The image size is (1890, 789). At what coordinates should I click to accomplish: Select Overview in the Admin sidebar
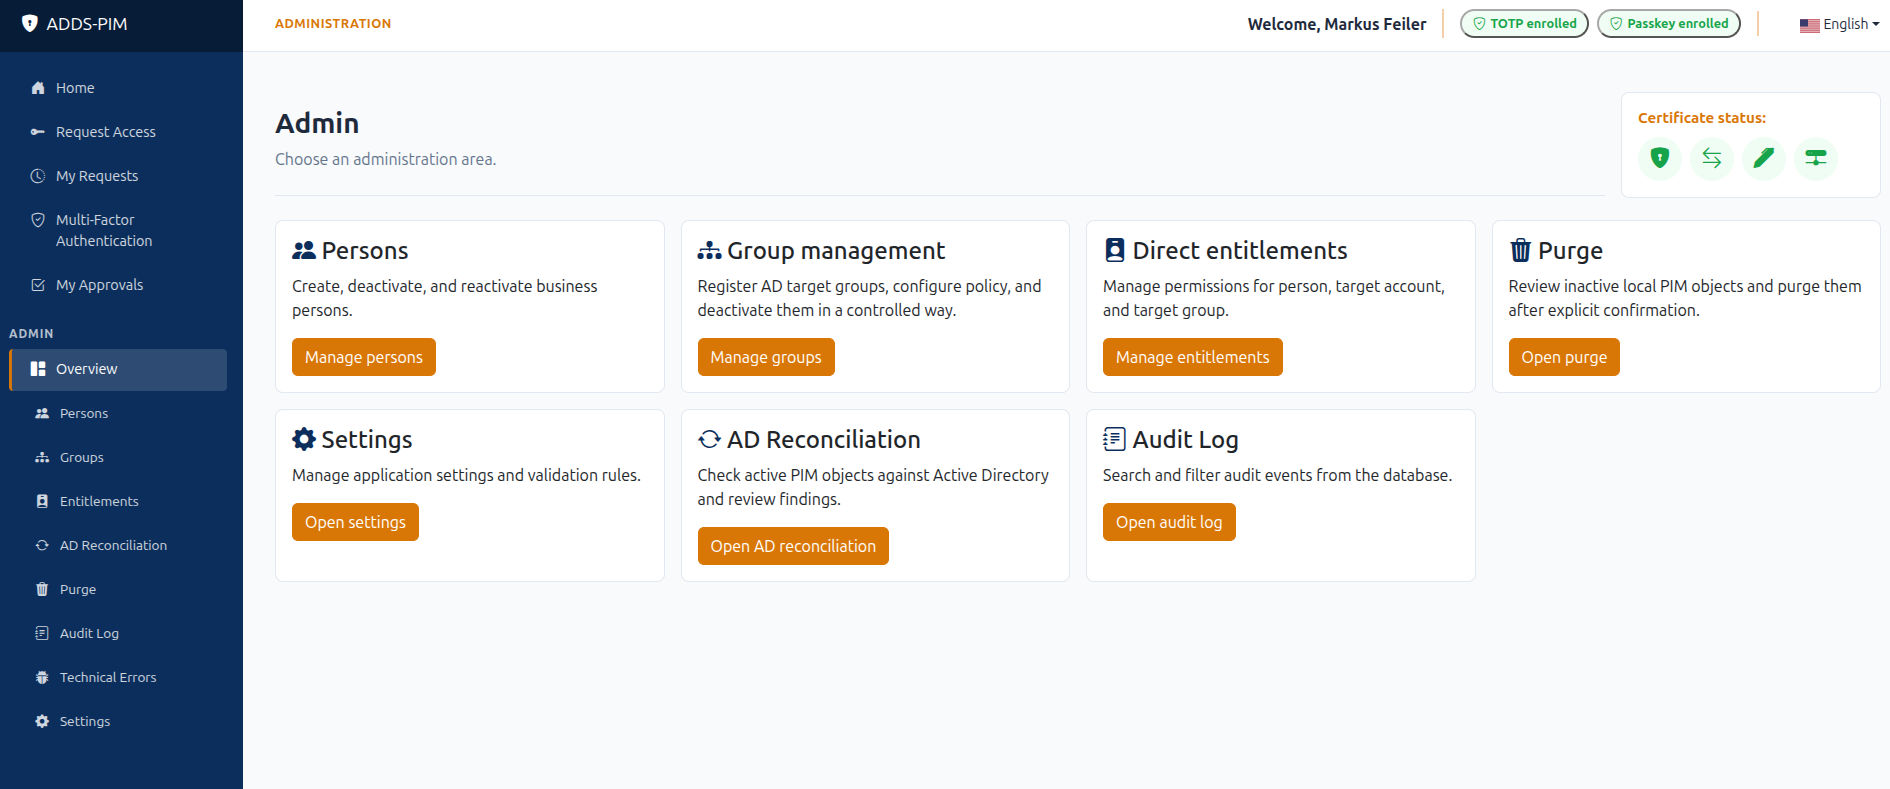tap(118, 369)
